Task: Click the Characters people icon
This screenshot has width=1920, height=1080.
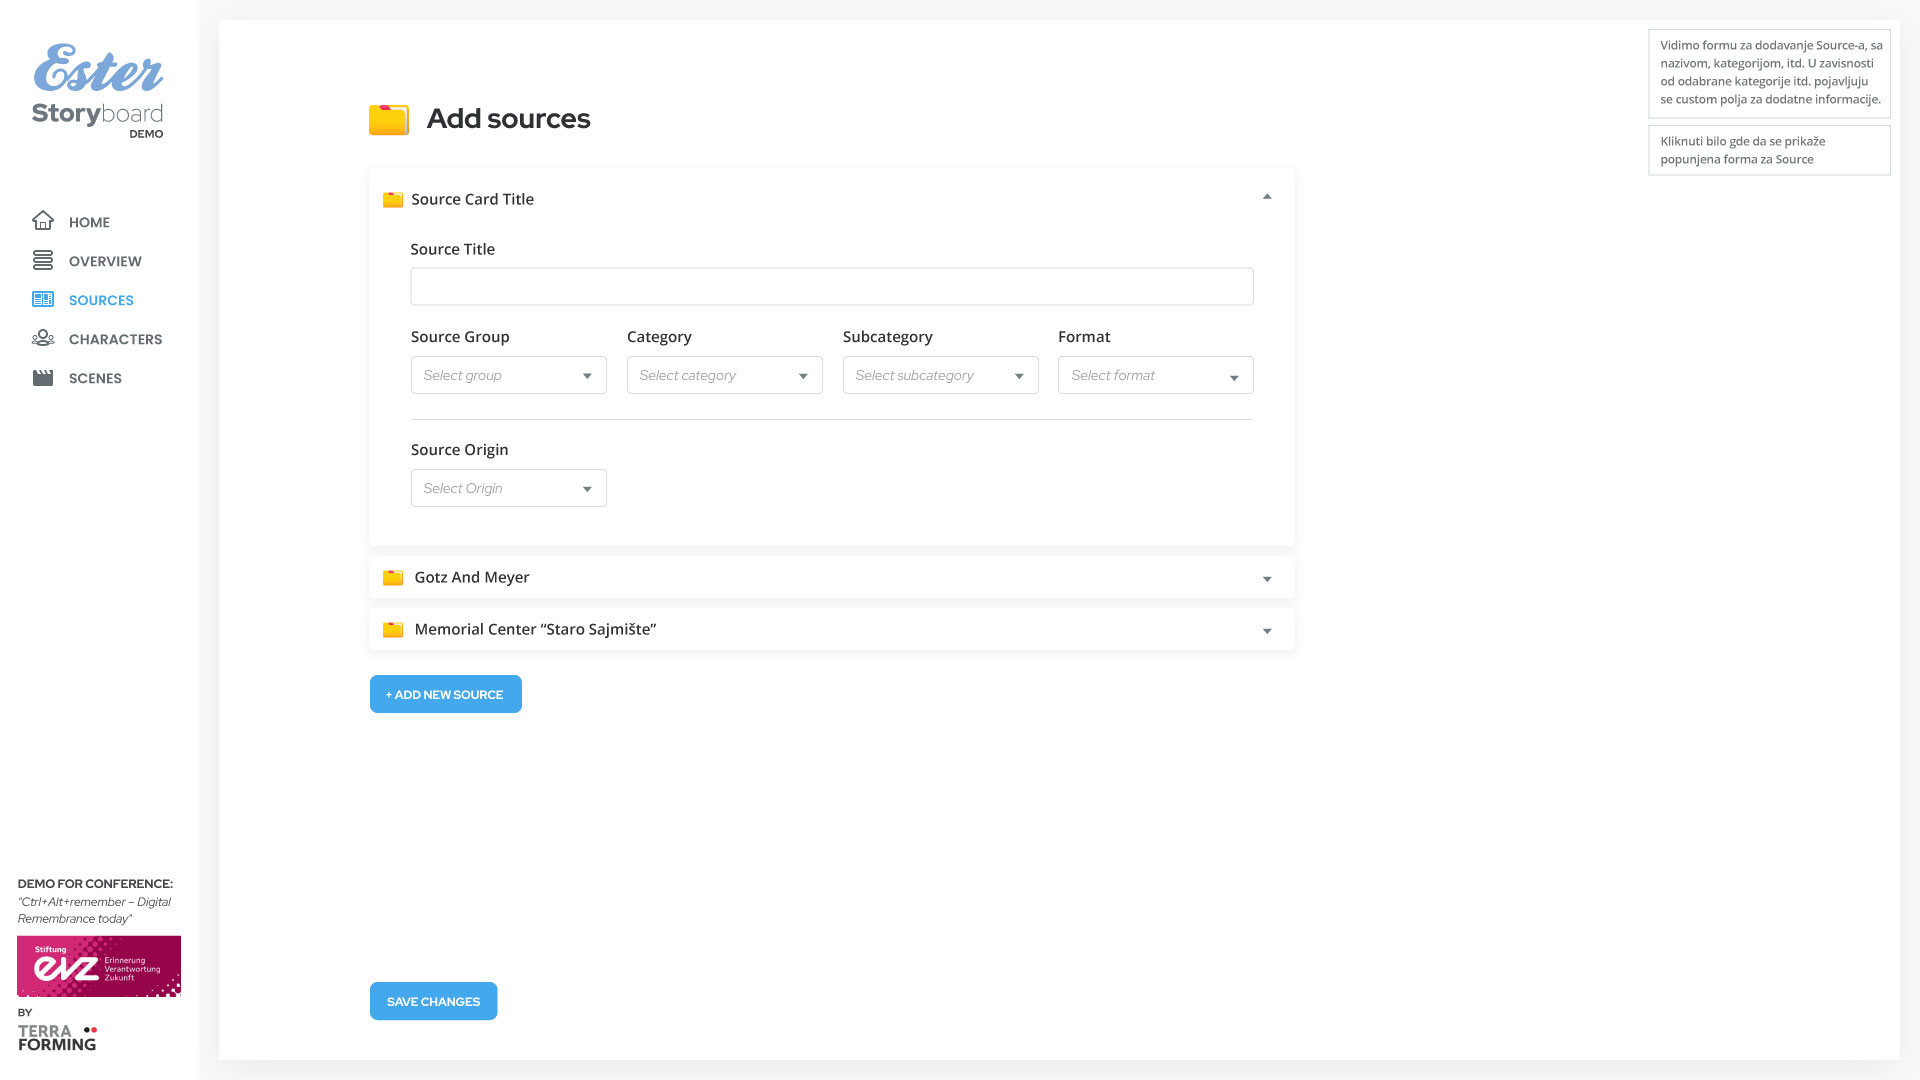Action: pyautogui.click(x=42, y=339)
